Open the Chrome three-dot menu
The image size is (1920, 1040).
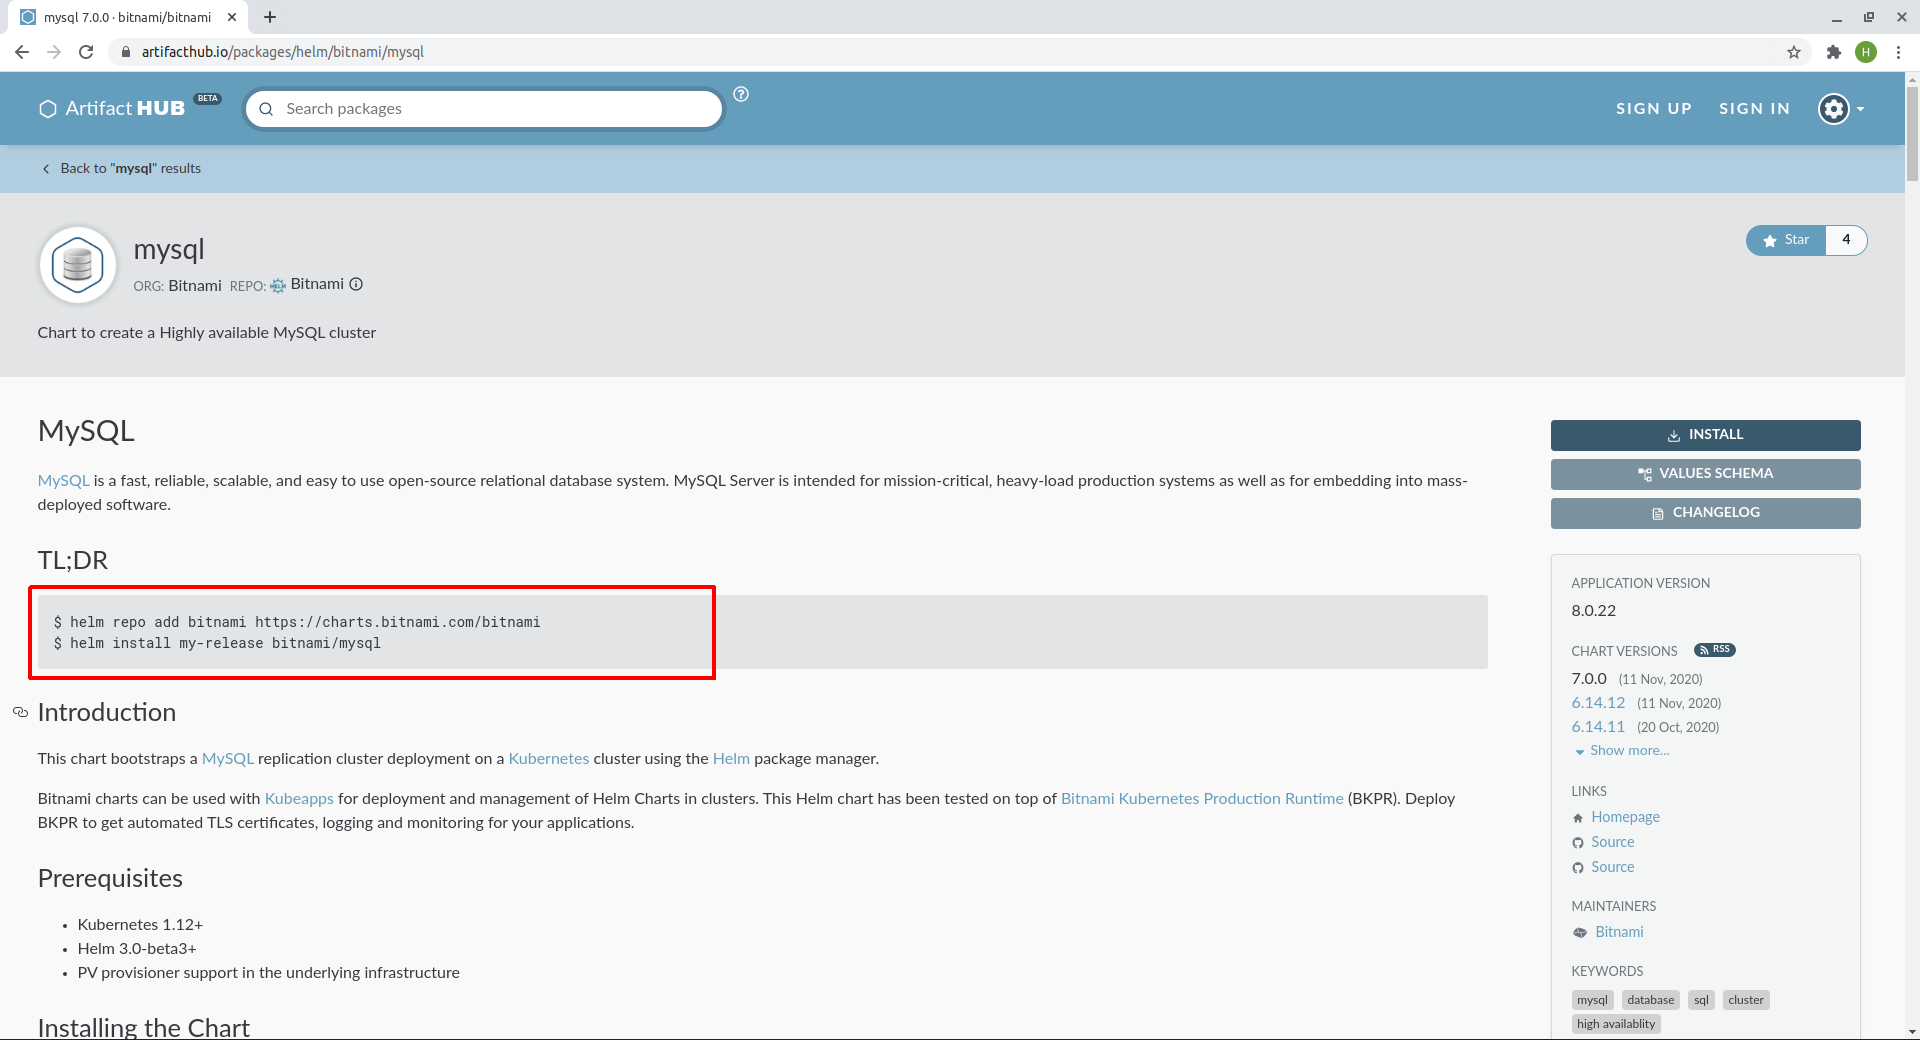(1898, 52)
